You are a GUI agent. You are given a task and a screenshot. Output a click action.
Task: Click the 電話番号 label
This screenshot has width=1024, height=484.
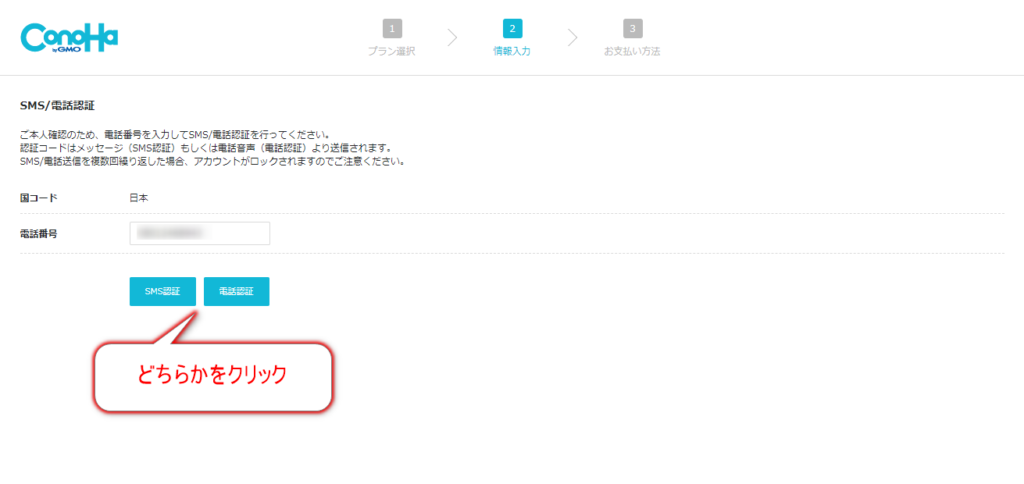coord(39,233)
